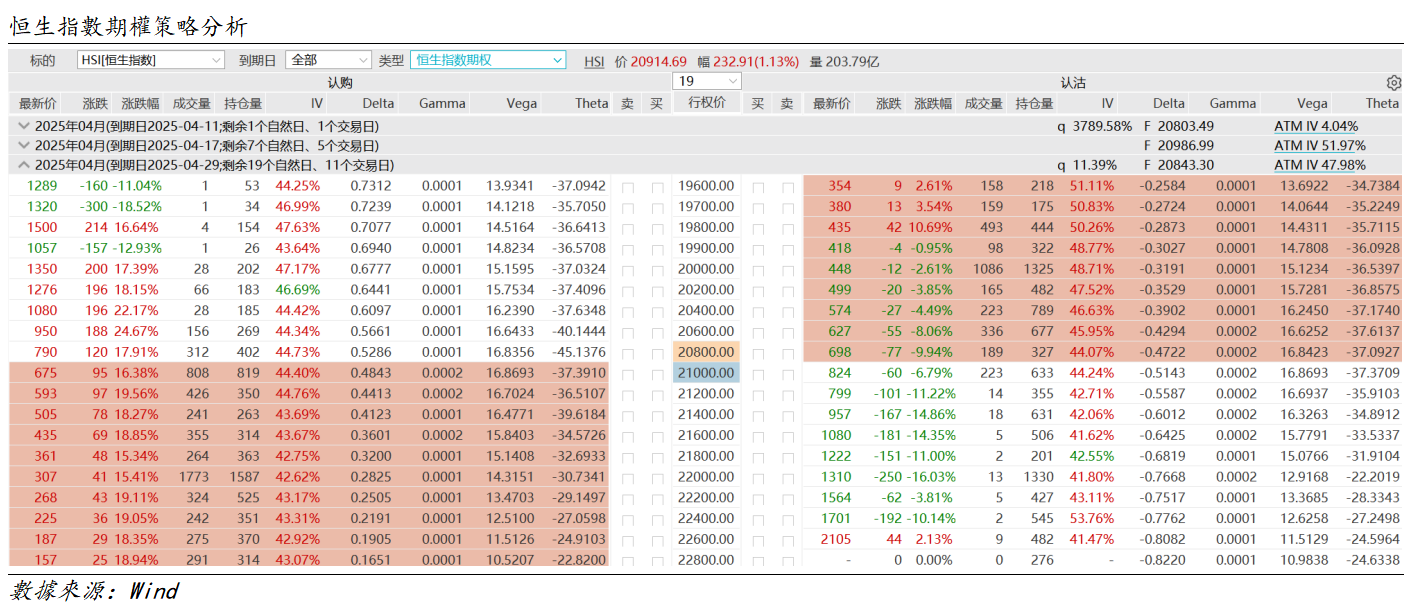Click the ATM IV 51.97% link

coord(1320,146)
